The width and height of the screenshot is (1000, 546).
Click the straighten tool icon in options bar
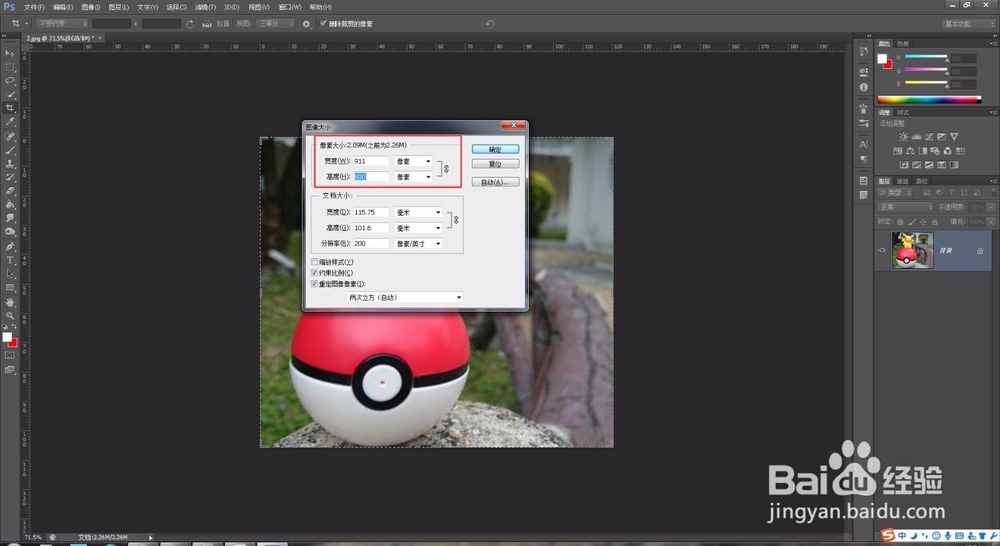pyautogui.click(x=207, y=24)
